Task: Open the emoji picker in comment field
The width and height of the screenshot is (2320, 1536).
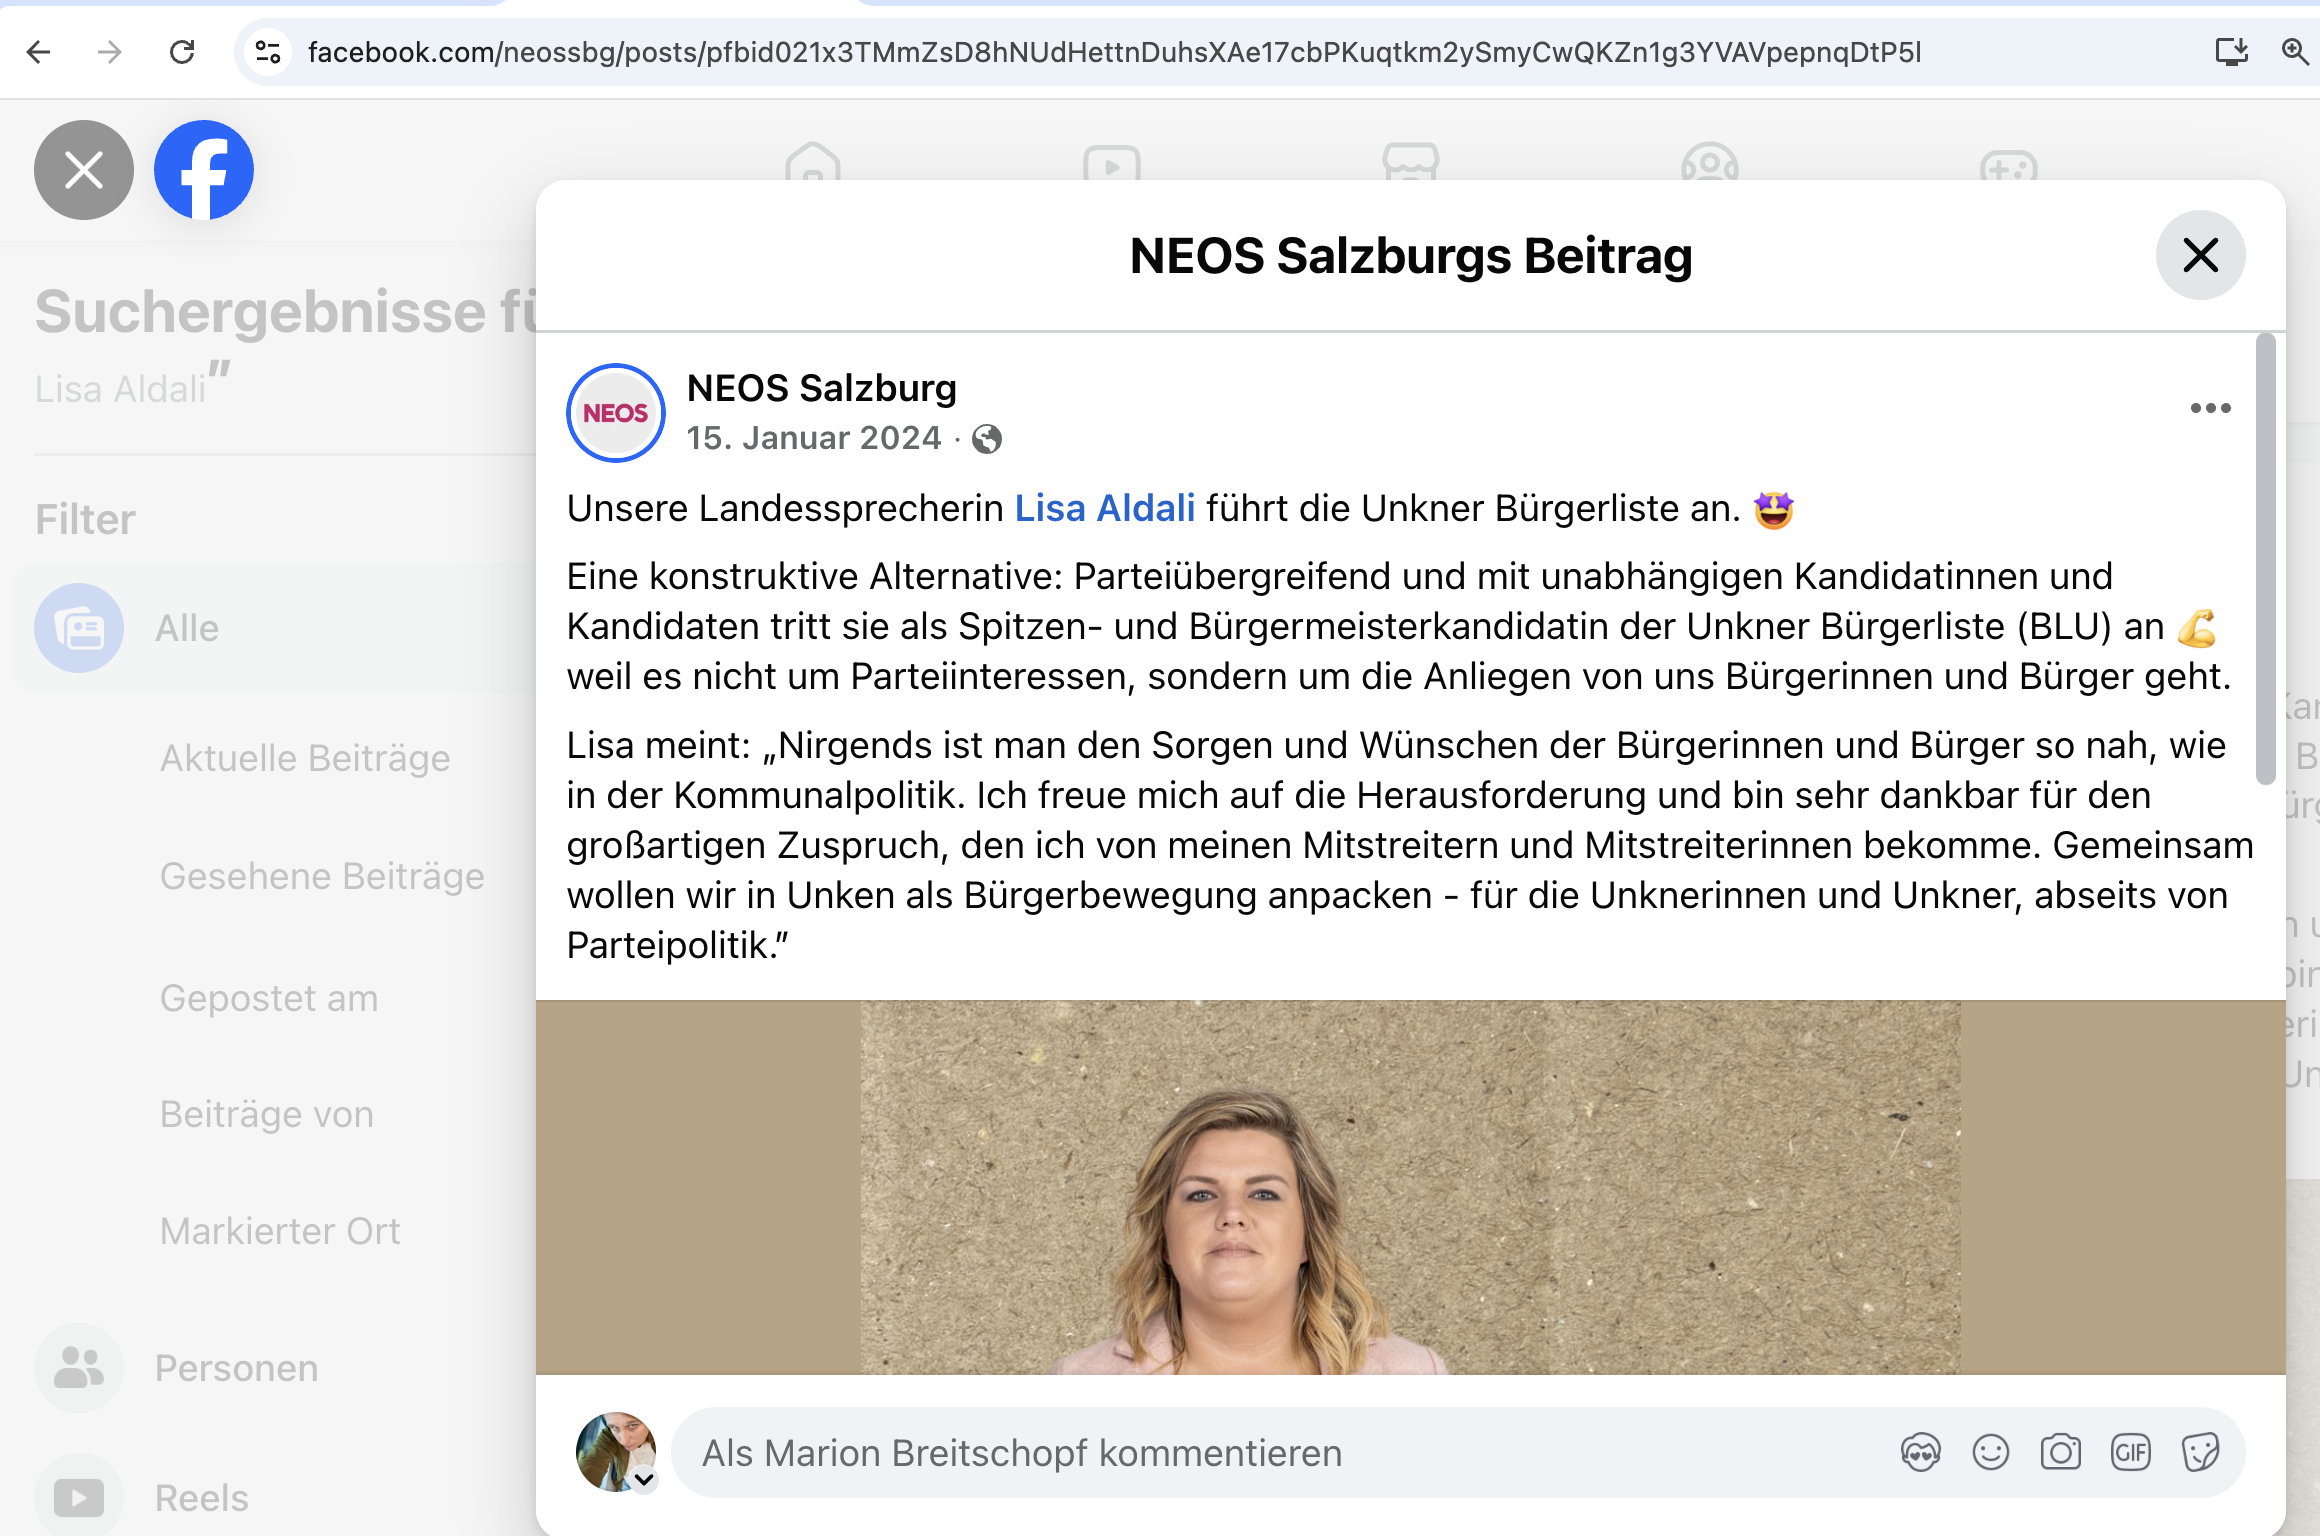Action: pyautogui.click(x=1990, y=1453)
